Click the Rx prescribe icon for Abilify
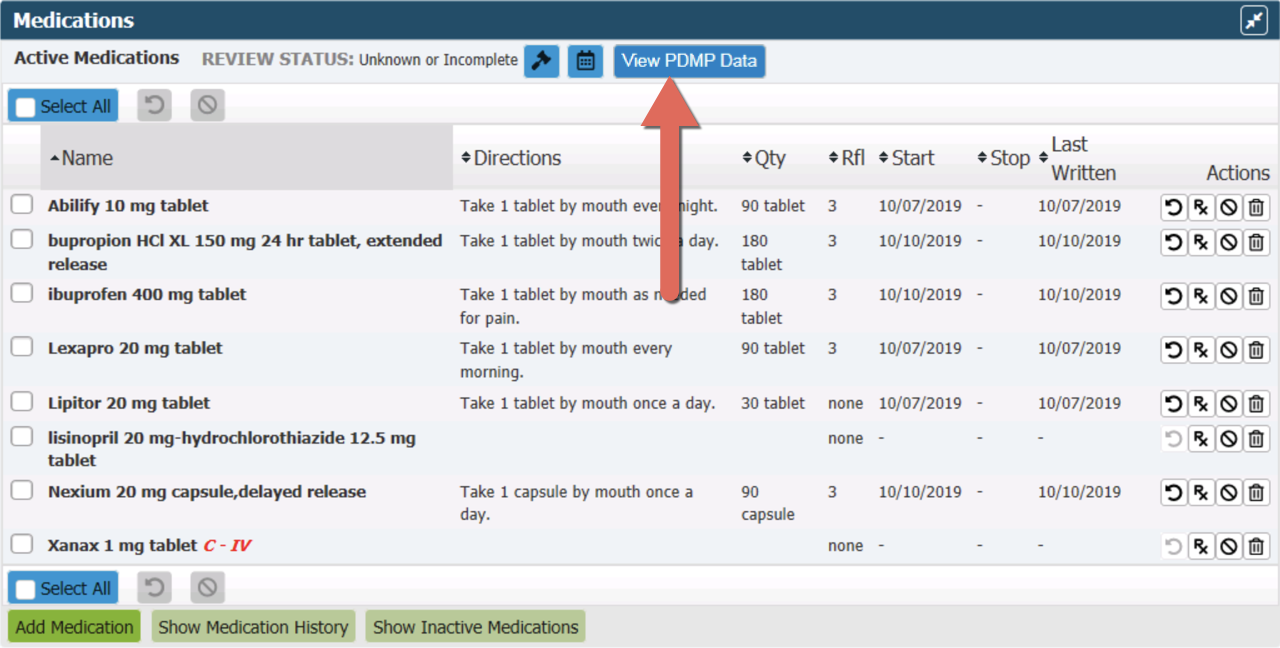The width and height of the screenshot is (1280, 648). [1201, 208]
